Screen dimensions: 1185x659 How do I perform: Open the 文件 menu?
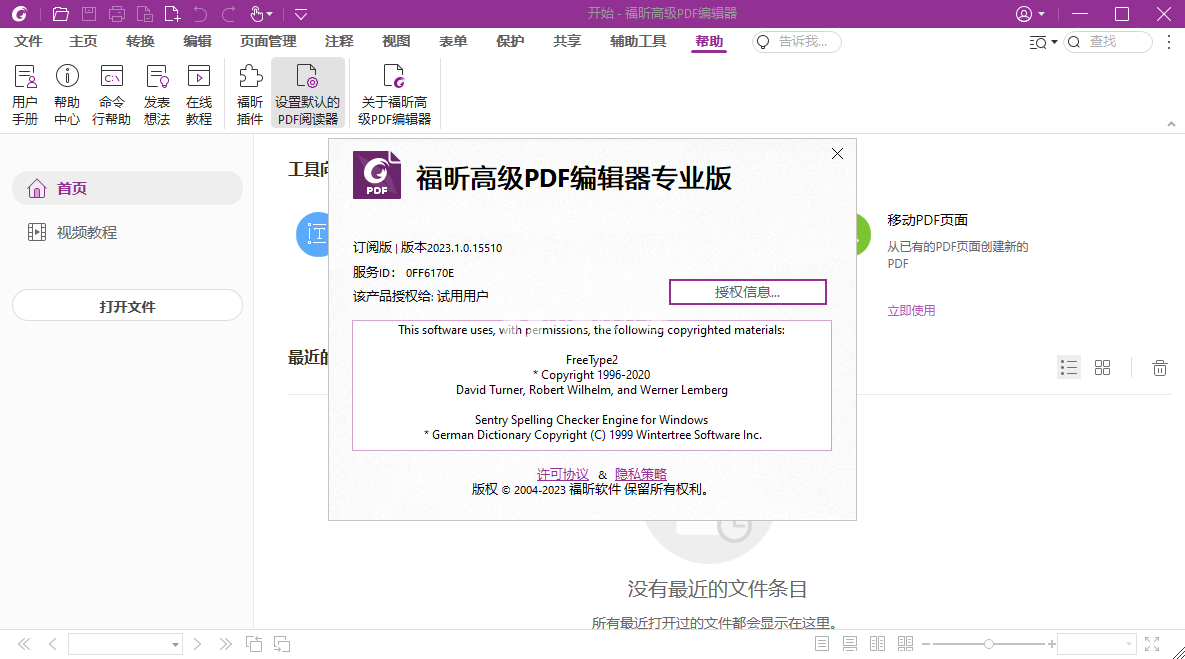click(28, 42)
